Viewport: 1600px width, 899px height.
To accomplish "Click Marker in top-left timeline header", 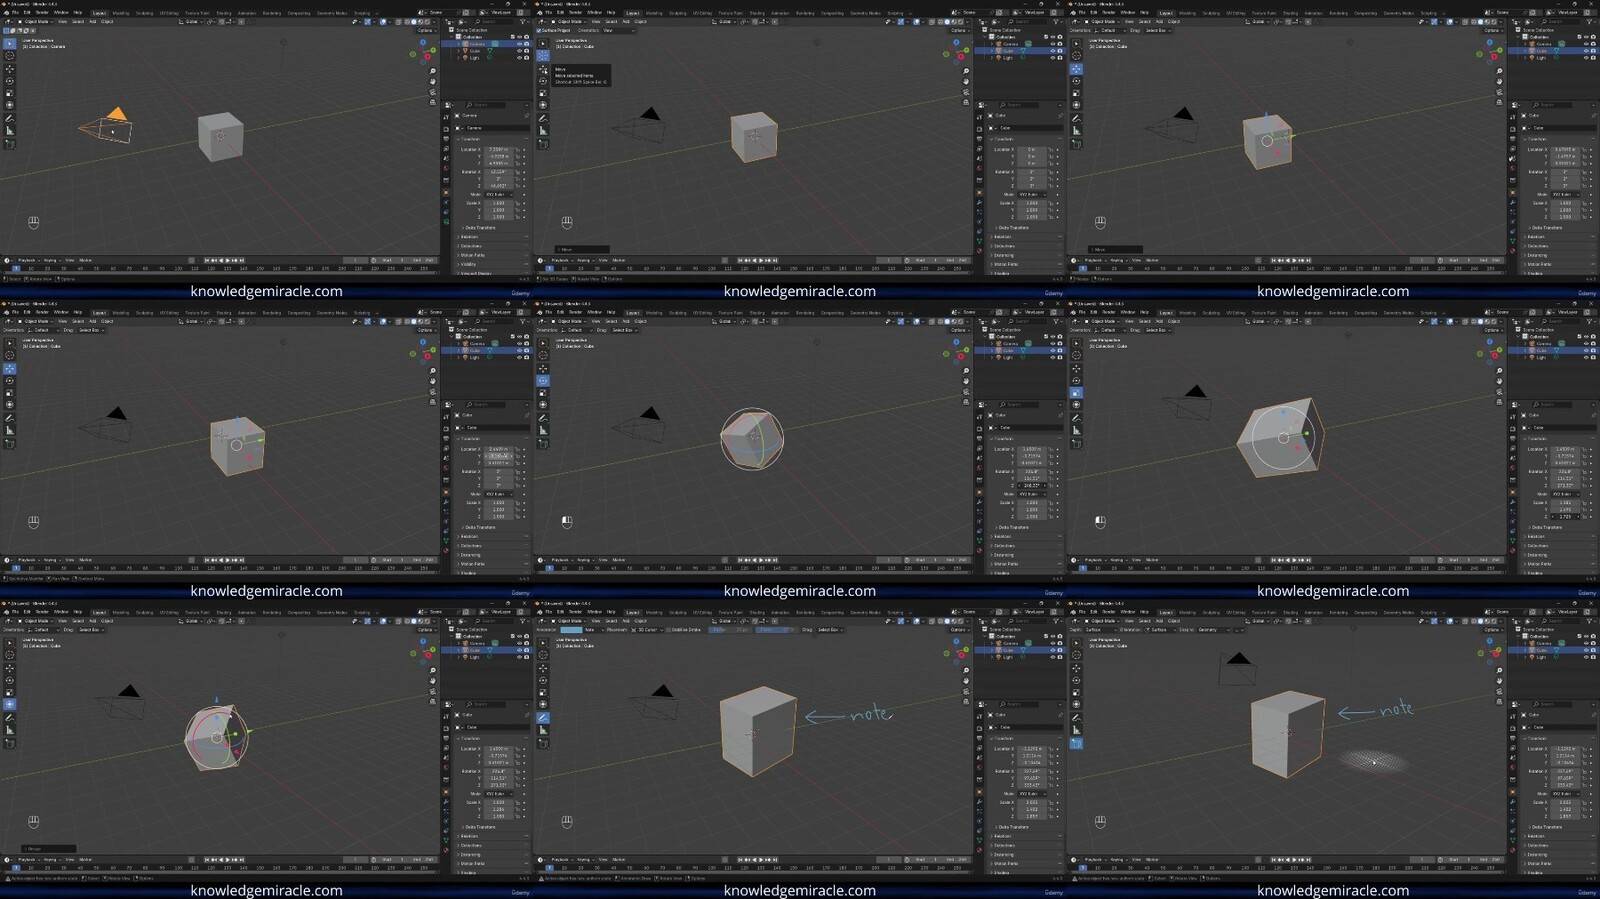I will point(86,260).
